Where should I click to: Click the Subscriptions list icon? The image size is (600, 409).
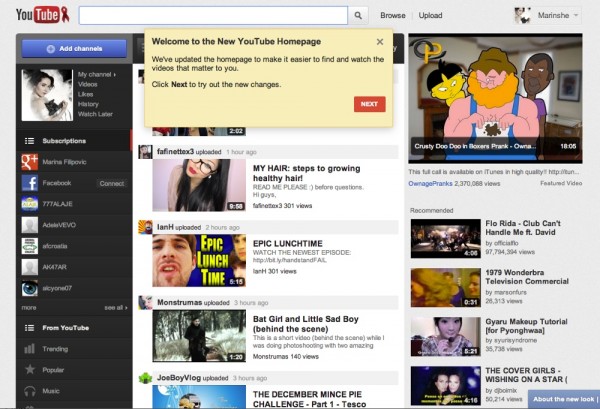(x=29, y=141)
